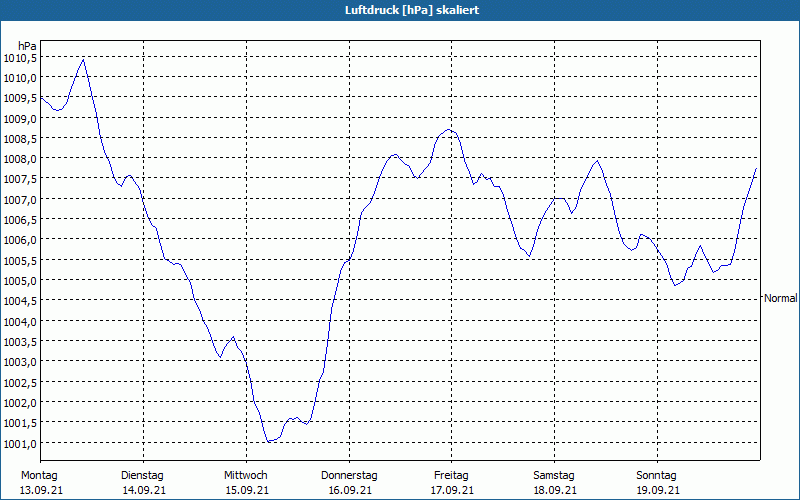The width and height of the screenshot is (800, 500).
Task: Click the 'Normal' pressure marker label
Action: tap(780, 298)
